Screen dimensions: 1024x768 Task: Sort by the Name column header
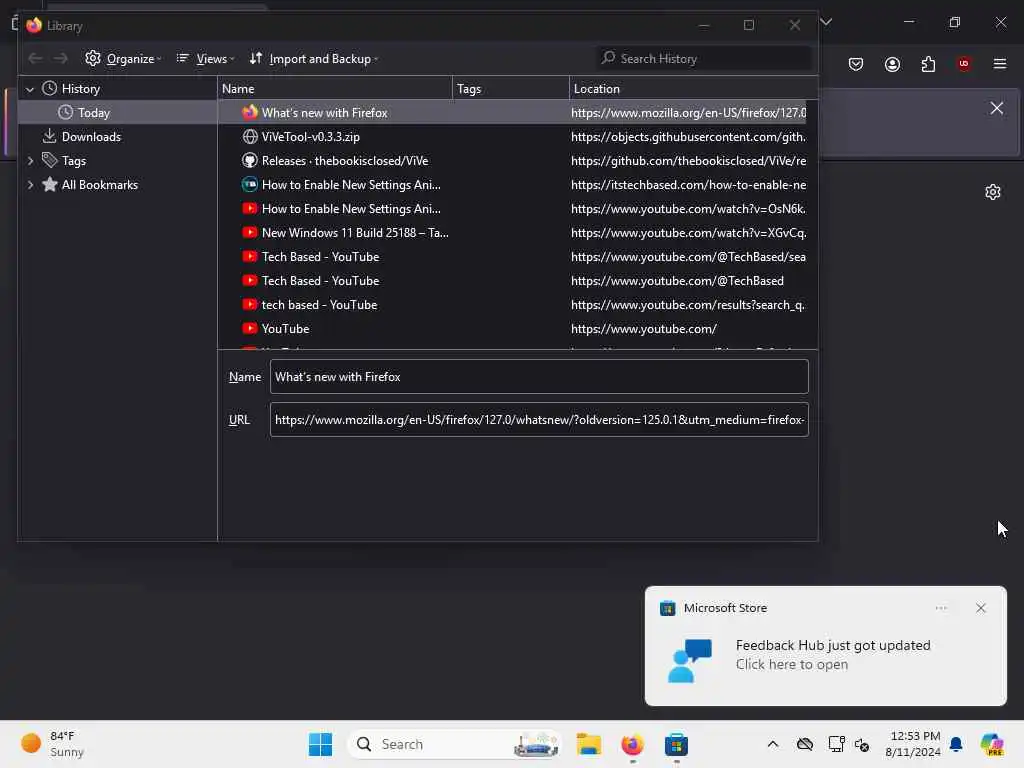click(x=335, y=89)
